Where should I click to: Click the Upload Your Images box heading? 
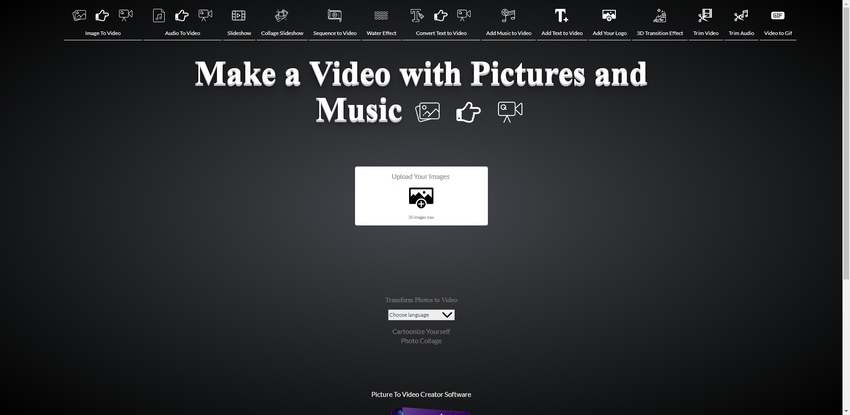click(421, 177)
